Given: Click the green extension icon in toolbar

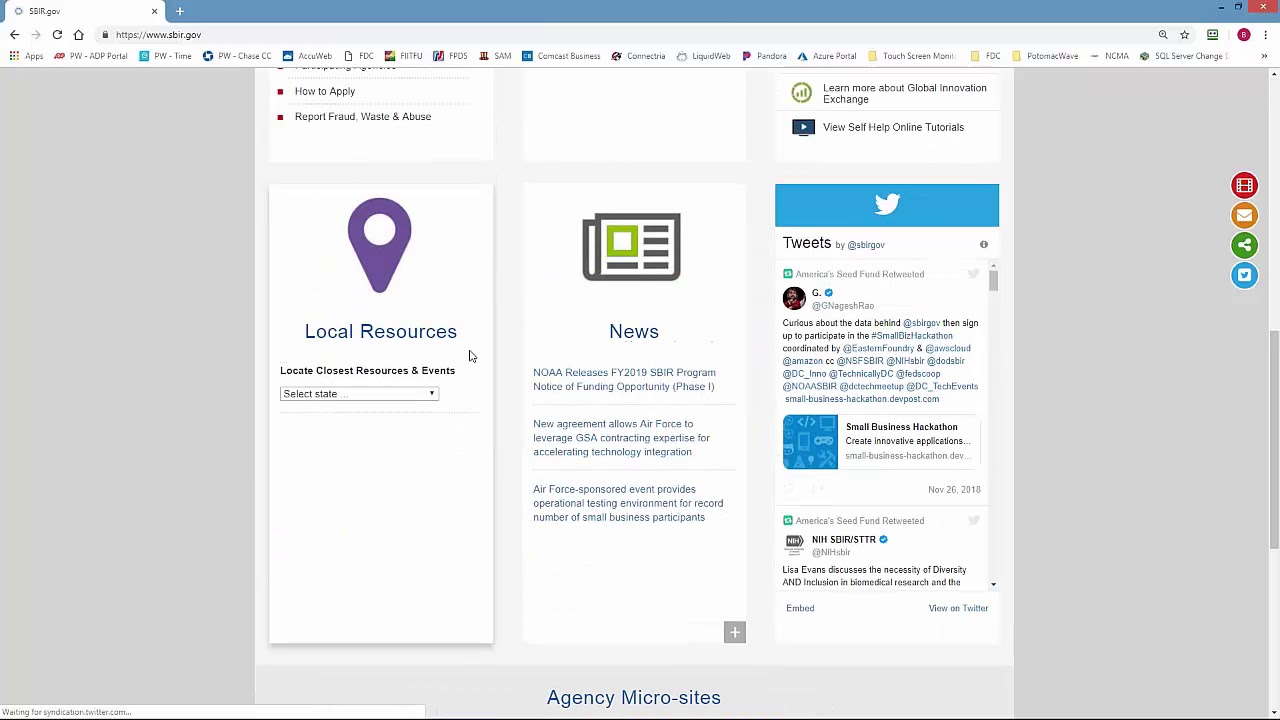Looking at the screenshot, I should click(1212, 35).
